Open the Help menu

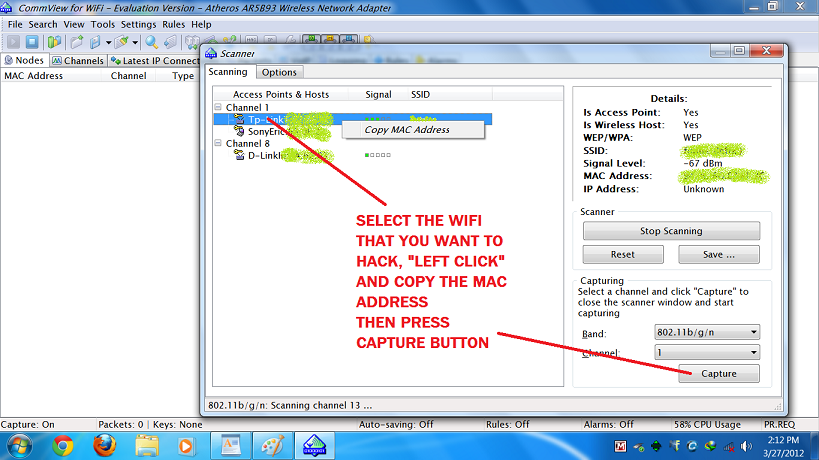click(201, 25)
